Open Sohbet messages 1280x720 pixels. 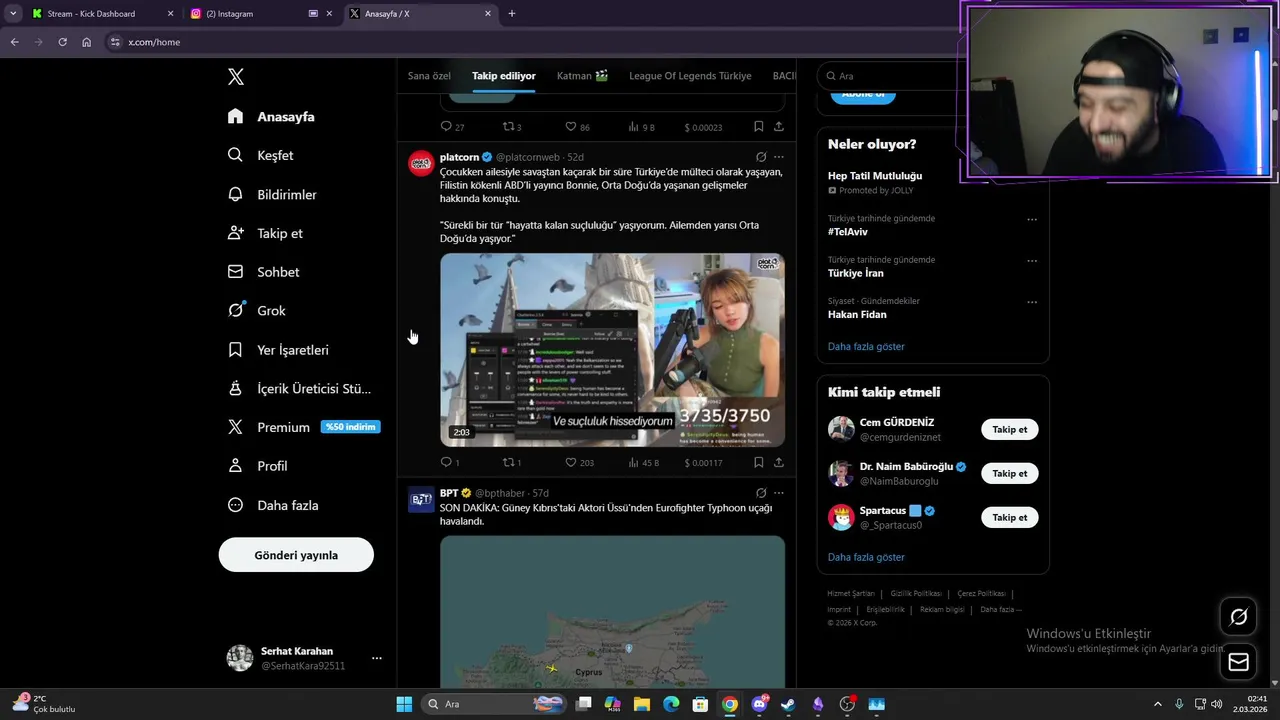263,272
